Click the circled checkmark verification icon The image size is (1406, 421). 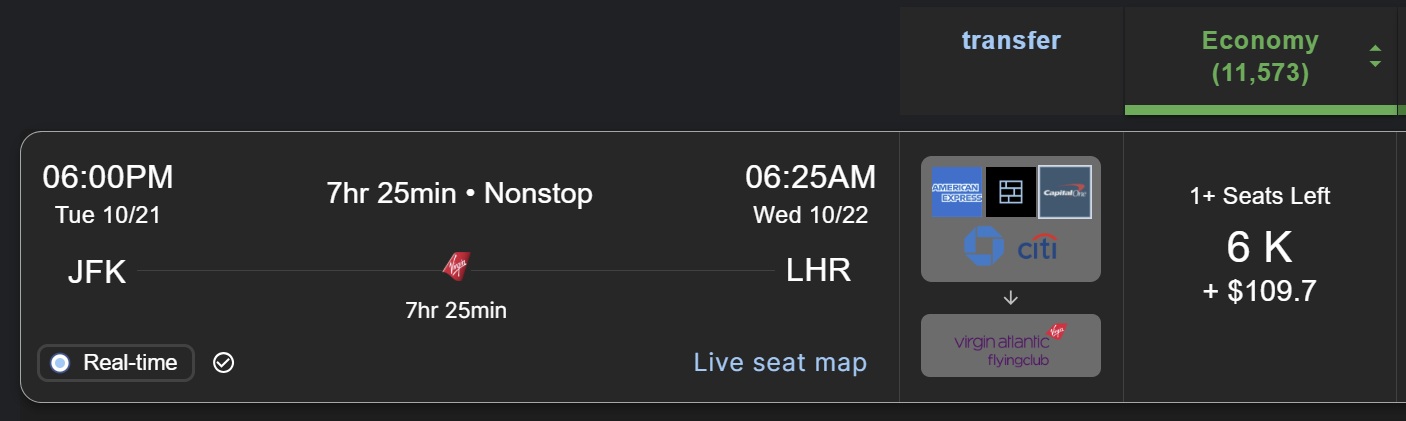(224, 362)
